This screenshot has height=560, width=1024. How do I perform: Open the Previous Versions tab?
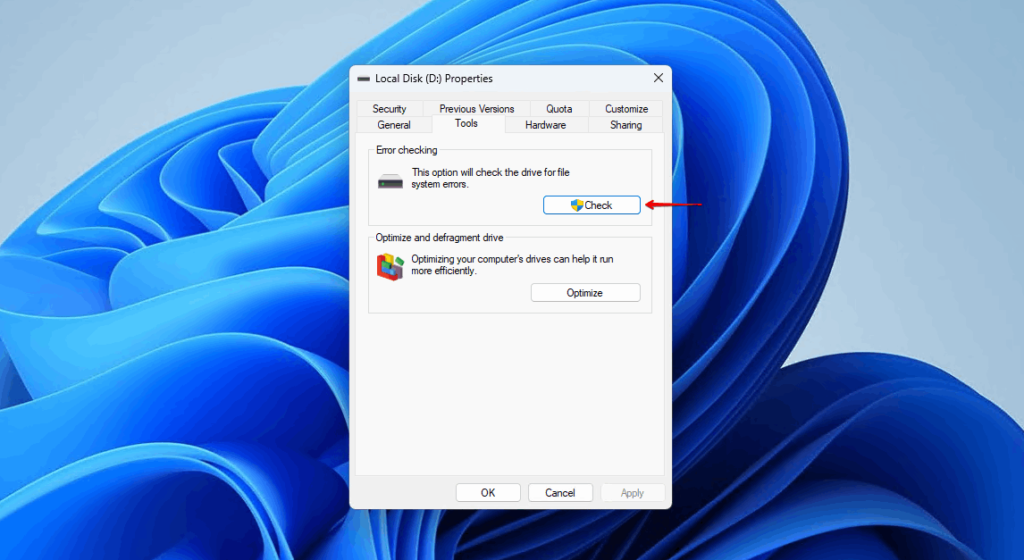(x=476, y=108)
